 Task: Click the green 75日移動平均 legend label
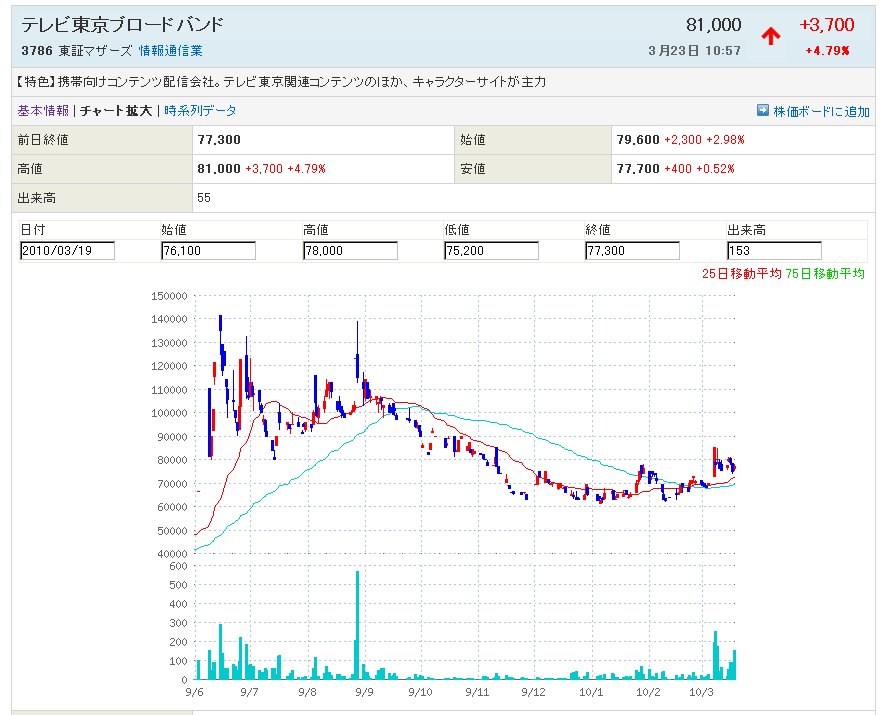[x=825, y=274]
